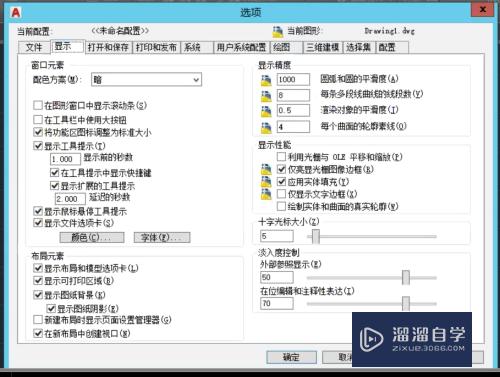The image size is (500, 377).
Task: Click the drawing icon beside 仅亮显光栅图像边框
Action: pos(266,169)
